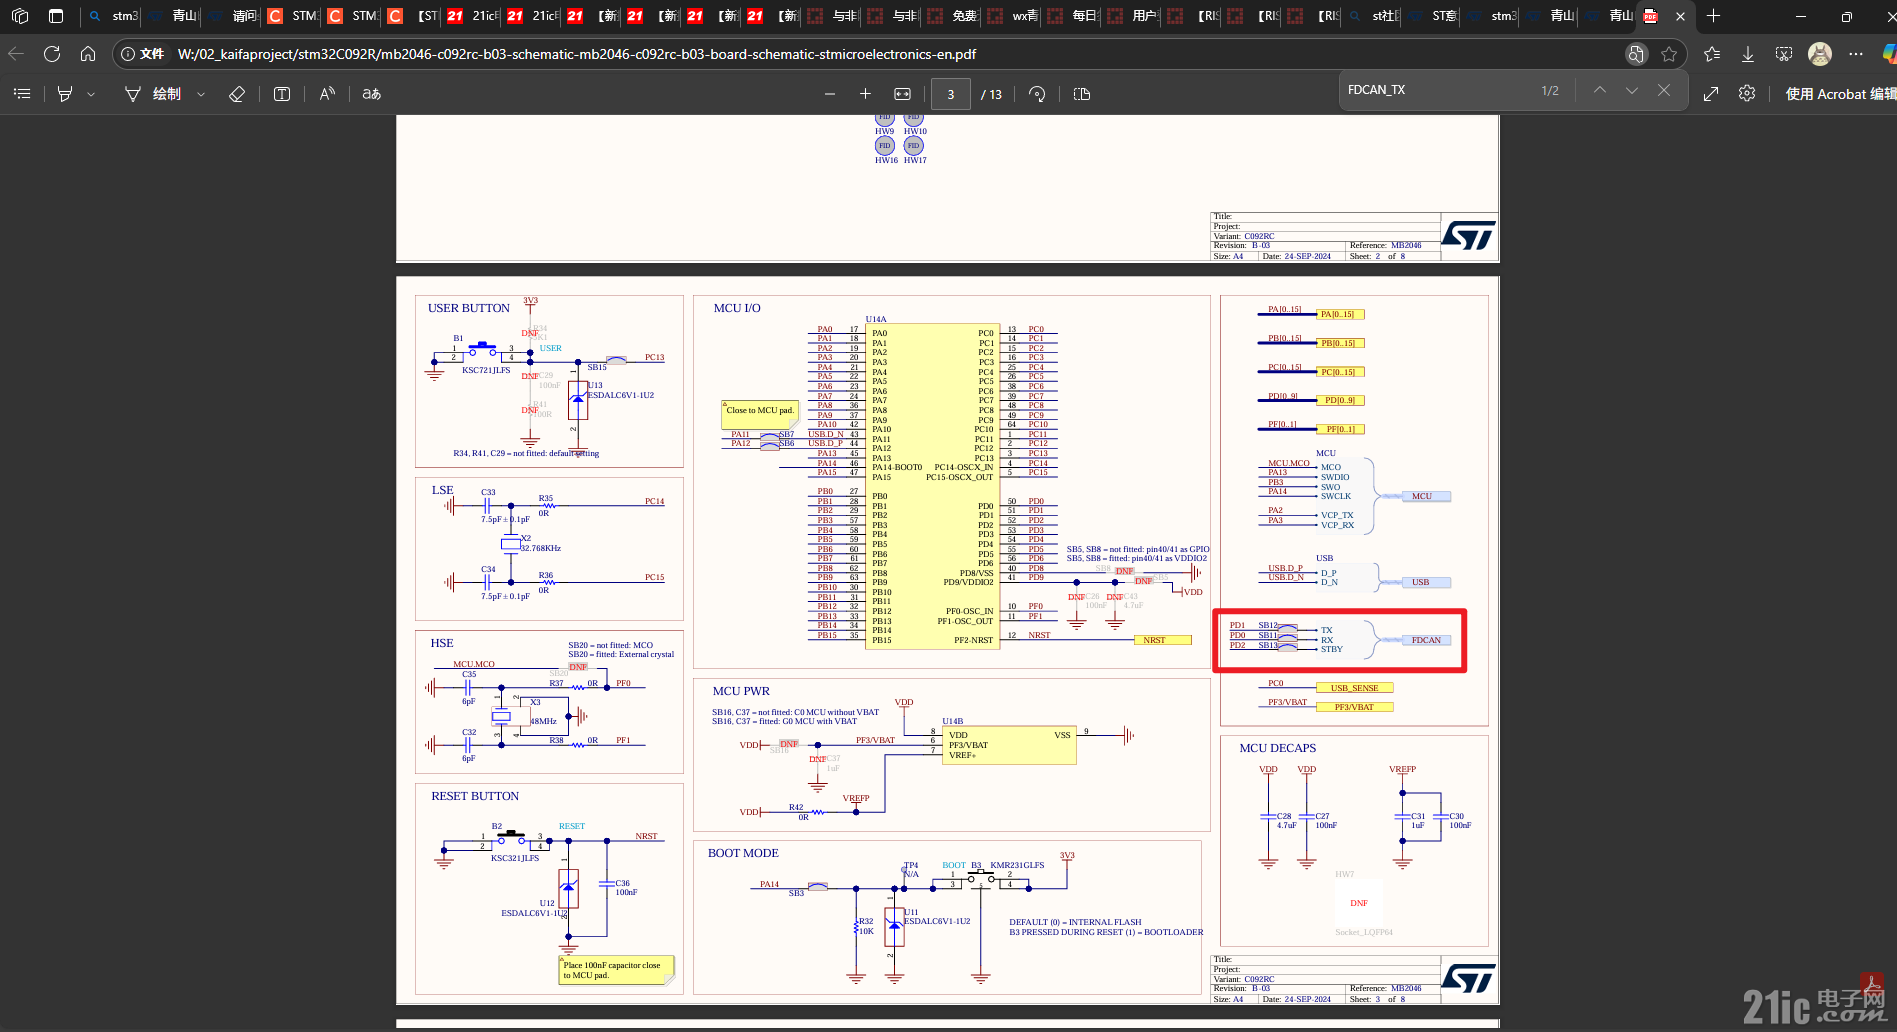Click the FDCAN port label in schematic
This screenshot has height=1032, width=1897.
tap(1426, 640)
